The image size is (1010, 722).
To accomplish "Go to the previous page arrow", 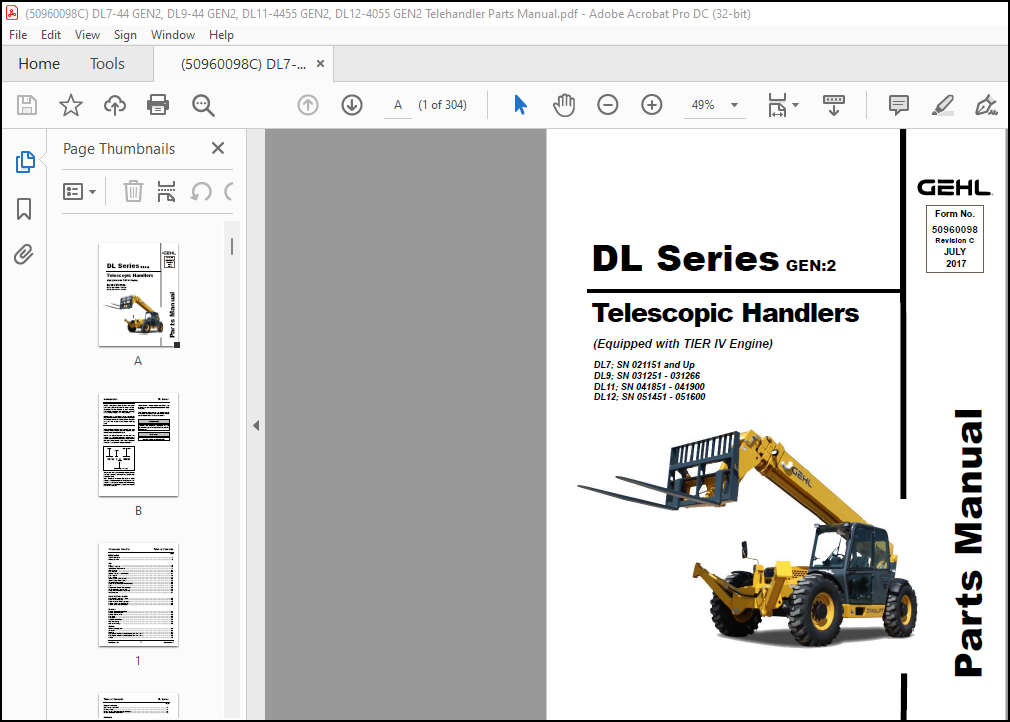I will pos(308,105).
